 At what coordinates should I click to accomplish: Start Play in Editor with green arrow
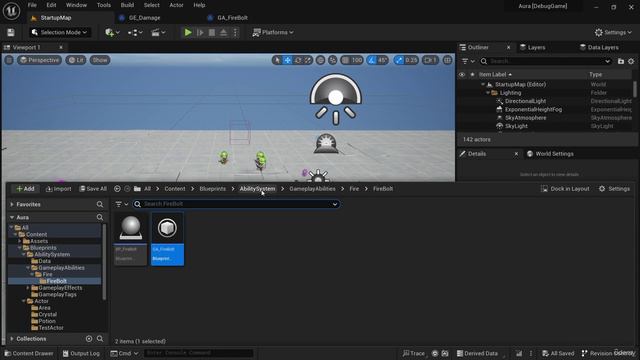pyautogui.click(x=188, y=32)
